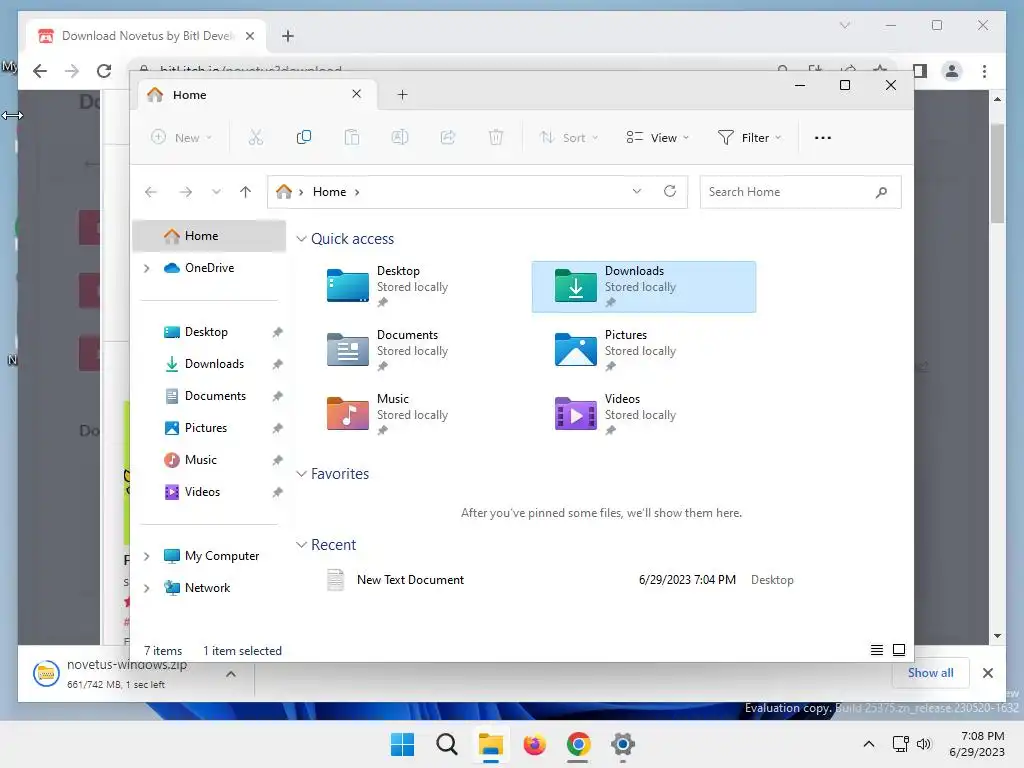Viewport: 1024px width, 768px height.
Task: Open Chrome three-dot menu
Action: (984, 71)
